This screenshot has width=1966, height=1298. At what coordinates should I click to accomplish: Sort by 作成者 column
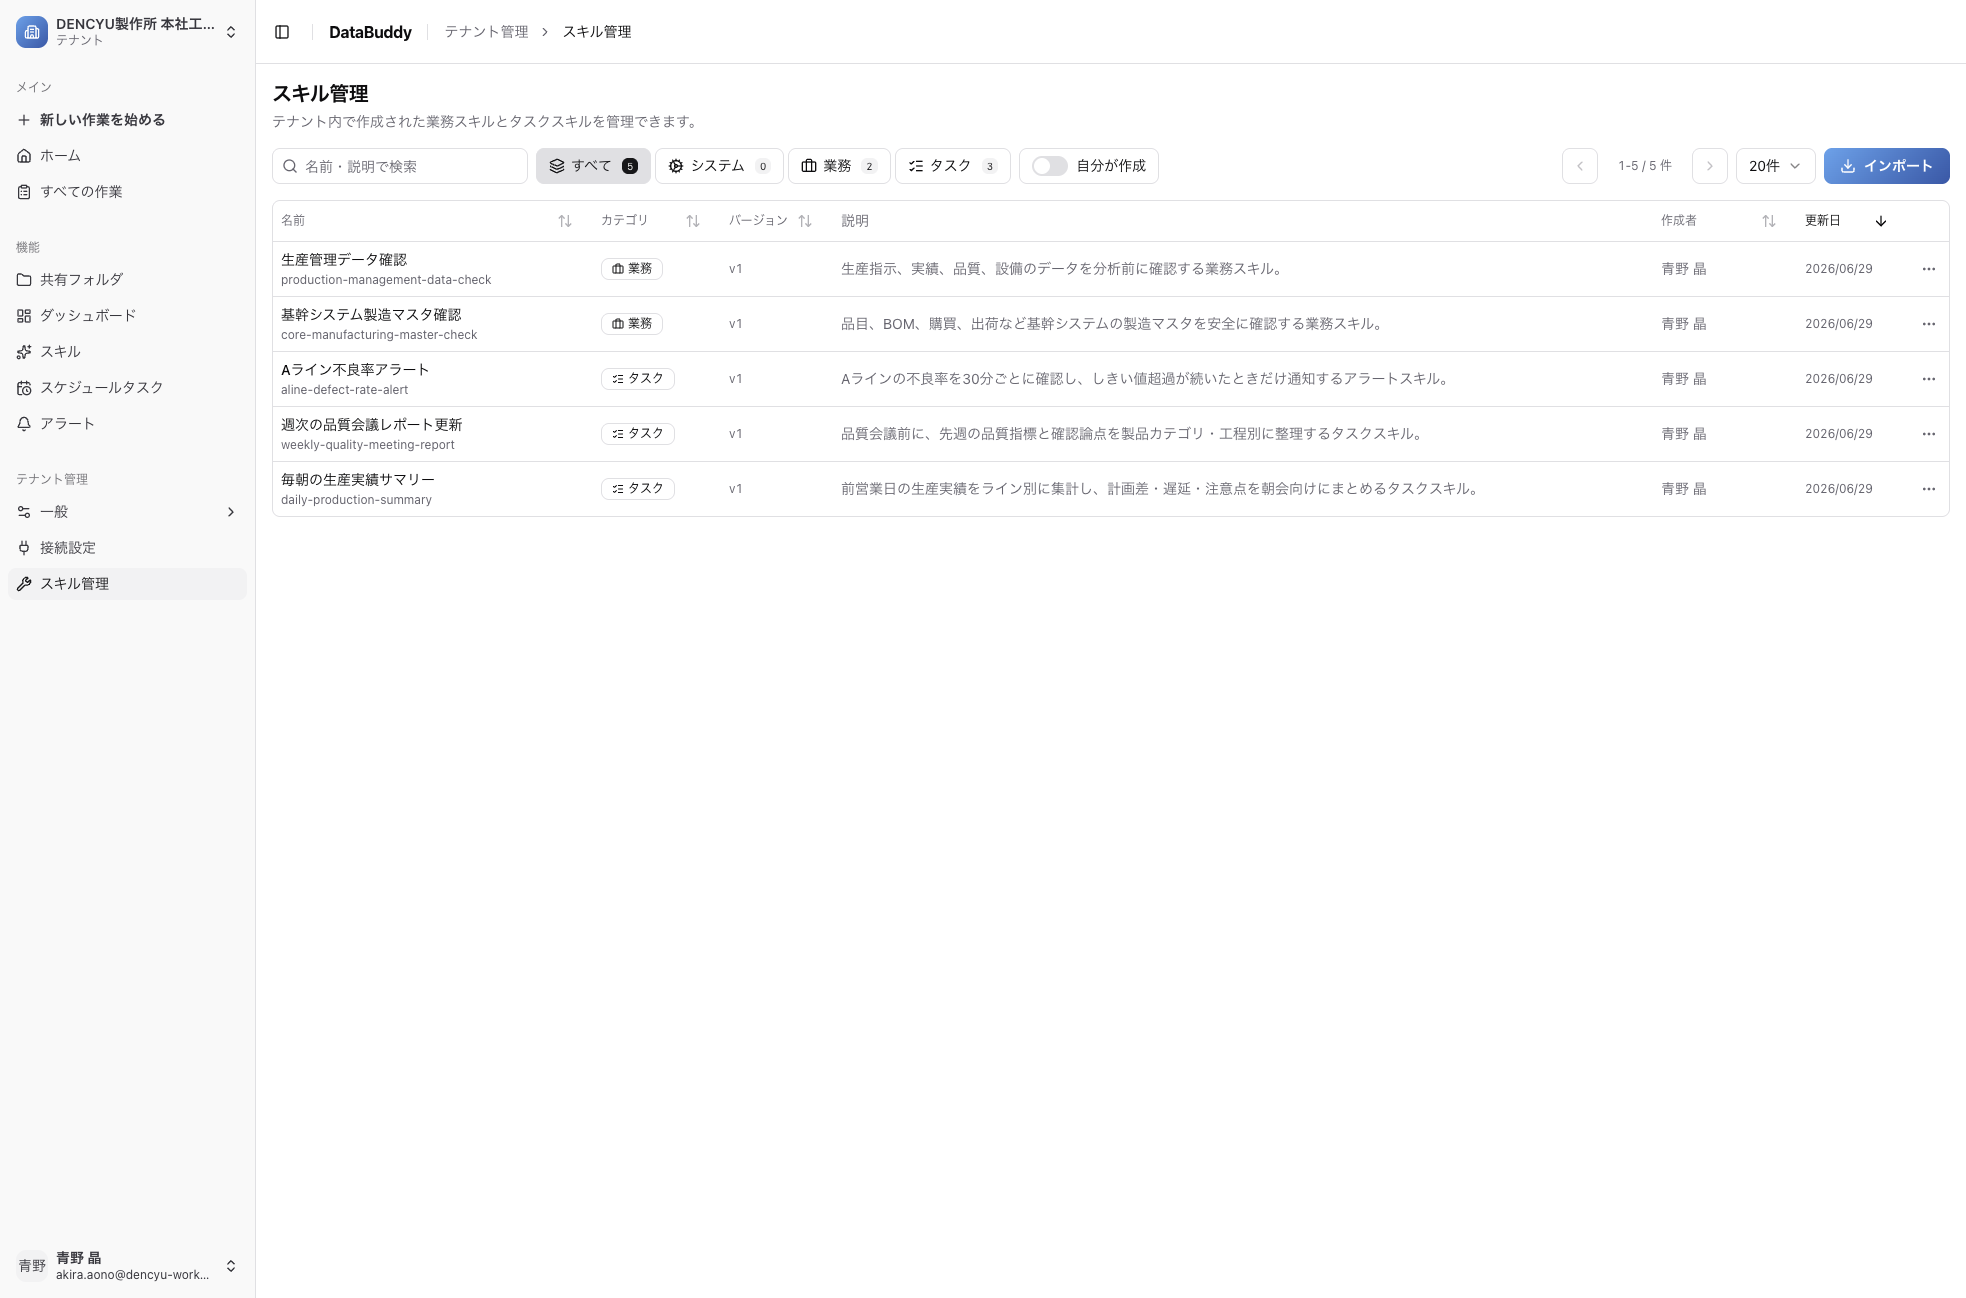point(1769,221)
